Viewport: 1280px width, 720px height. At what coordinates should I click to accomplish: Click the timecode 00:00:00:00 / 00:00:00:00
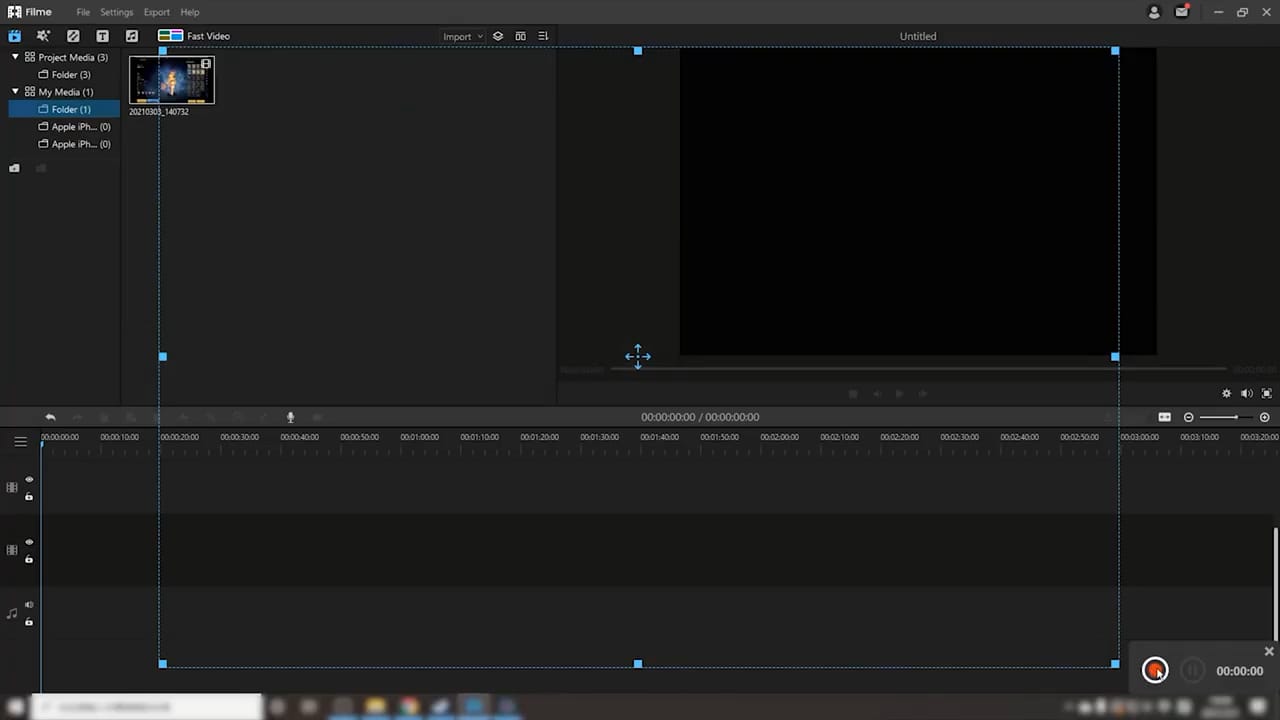(x=700, y=417)
